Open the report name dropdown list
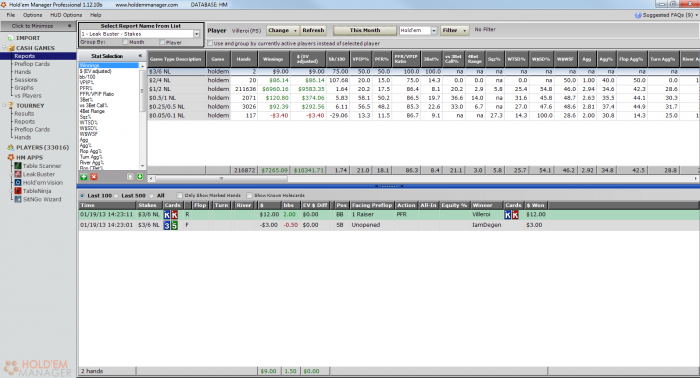The image size is (700, 378). (x=196, y=34)
